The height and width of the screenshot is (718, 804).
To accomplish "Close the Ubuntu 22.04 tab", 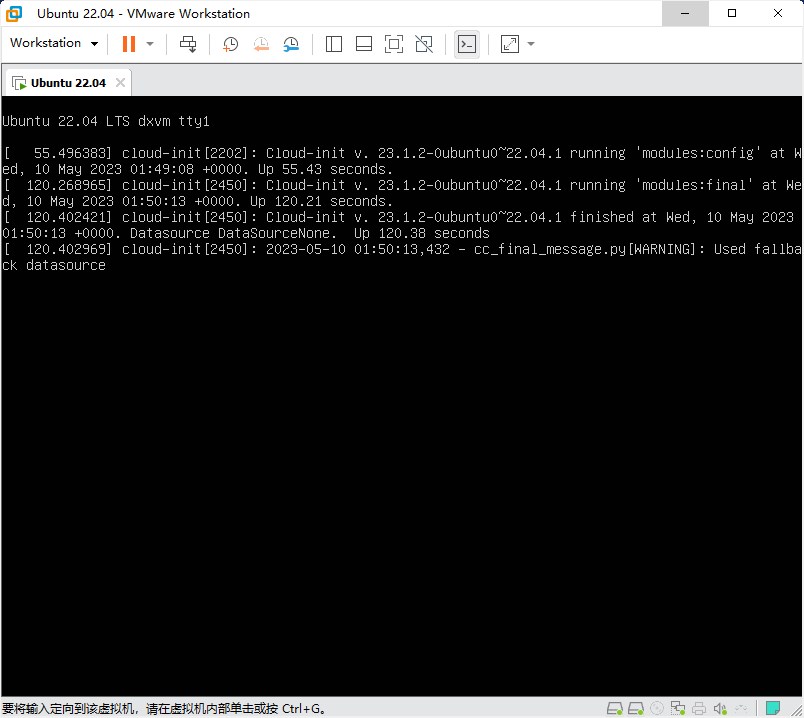I will pos(120,83).
